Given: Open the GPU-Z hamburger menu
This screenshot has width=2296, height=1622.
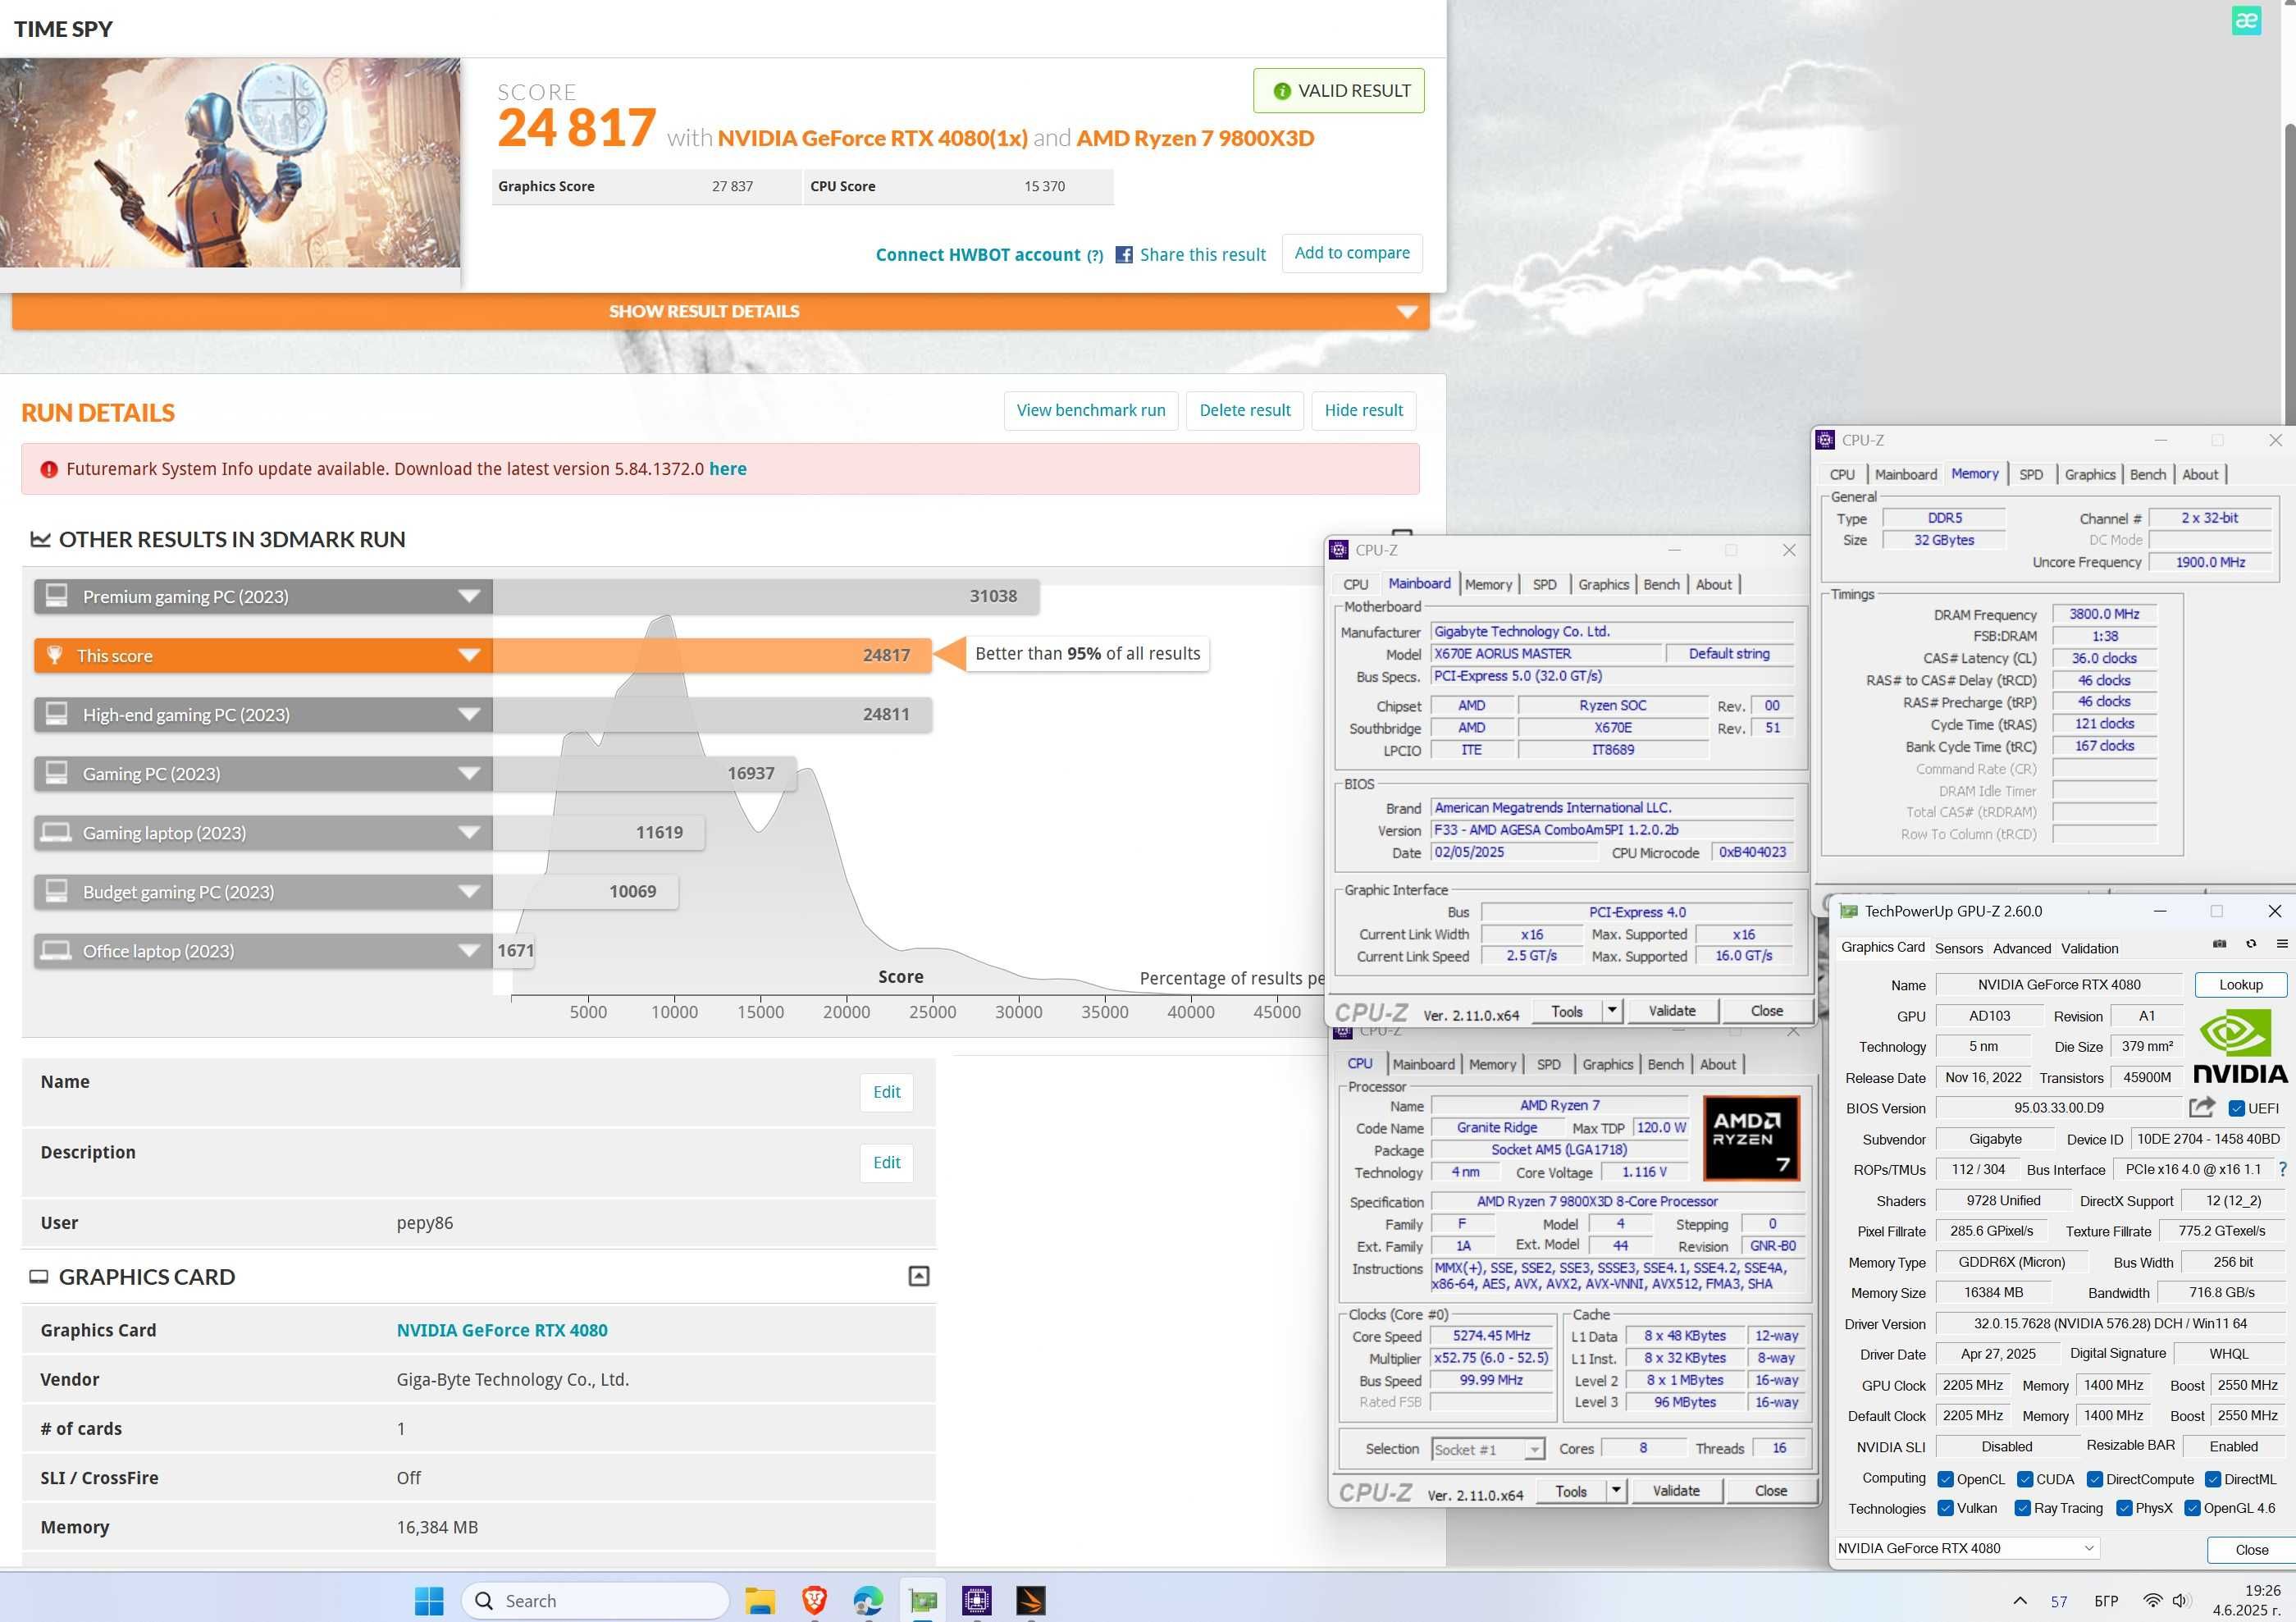Looking at the screenshot, I should coord(2282,944).
